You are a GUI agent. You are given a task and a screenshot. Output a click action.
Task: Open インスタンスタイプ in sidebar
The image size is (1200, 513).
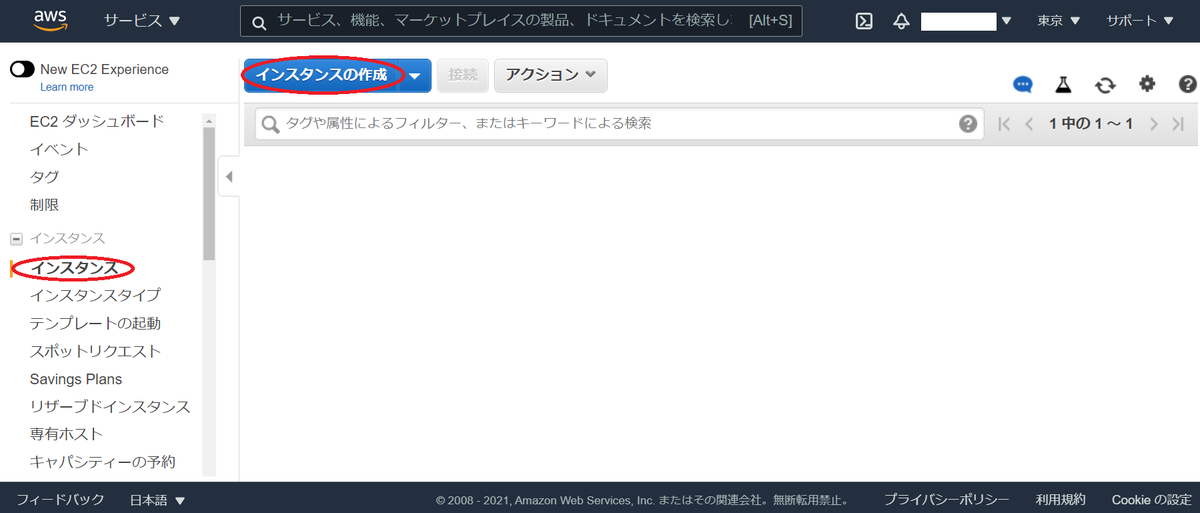(x=95, y=295)
